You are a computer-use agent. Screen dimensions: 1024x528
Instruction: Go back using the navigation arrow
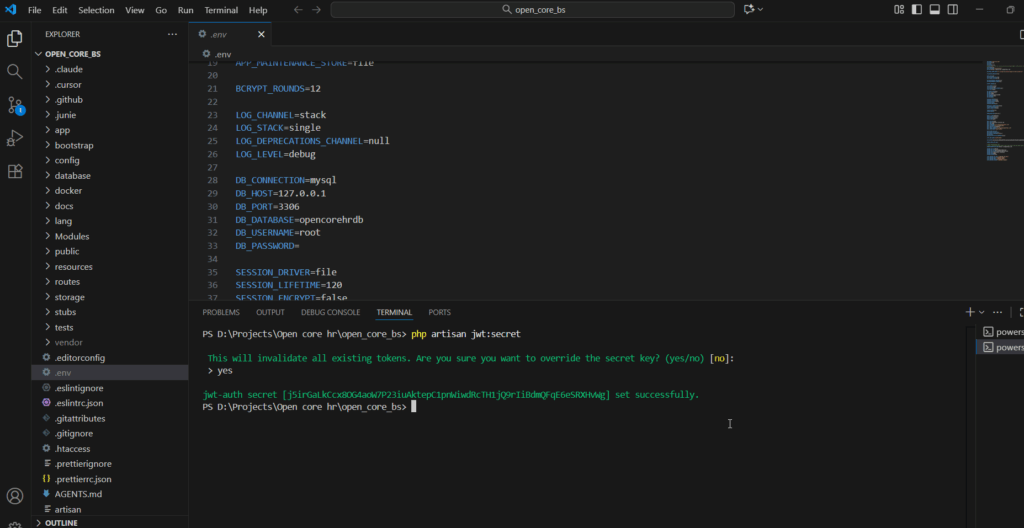[298, 10]
